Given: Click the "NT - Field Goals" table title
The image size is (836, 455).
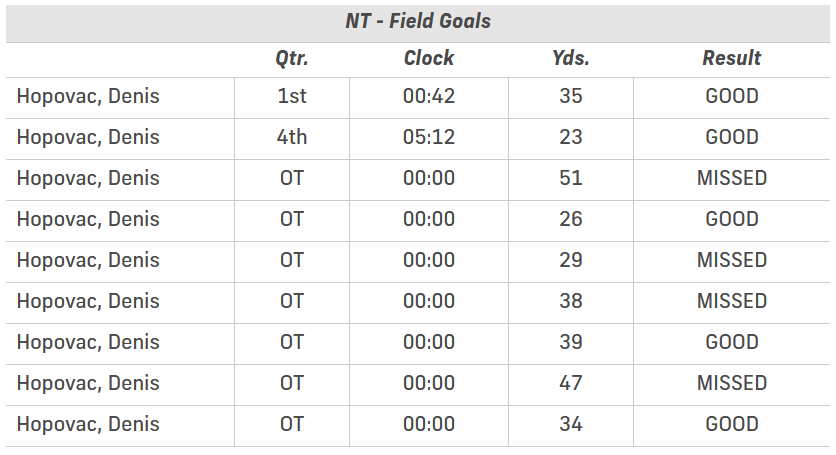Looking at the screenshot, I should (418, 21).
